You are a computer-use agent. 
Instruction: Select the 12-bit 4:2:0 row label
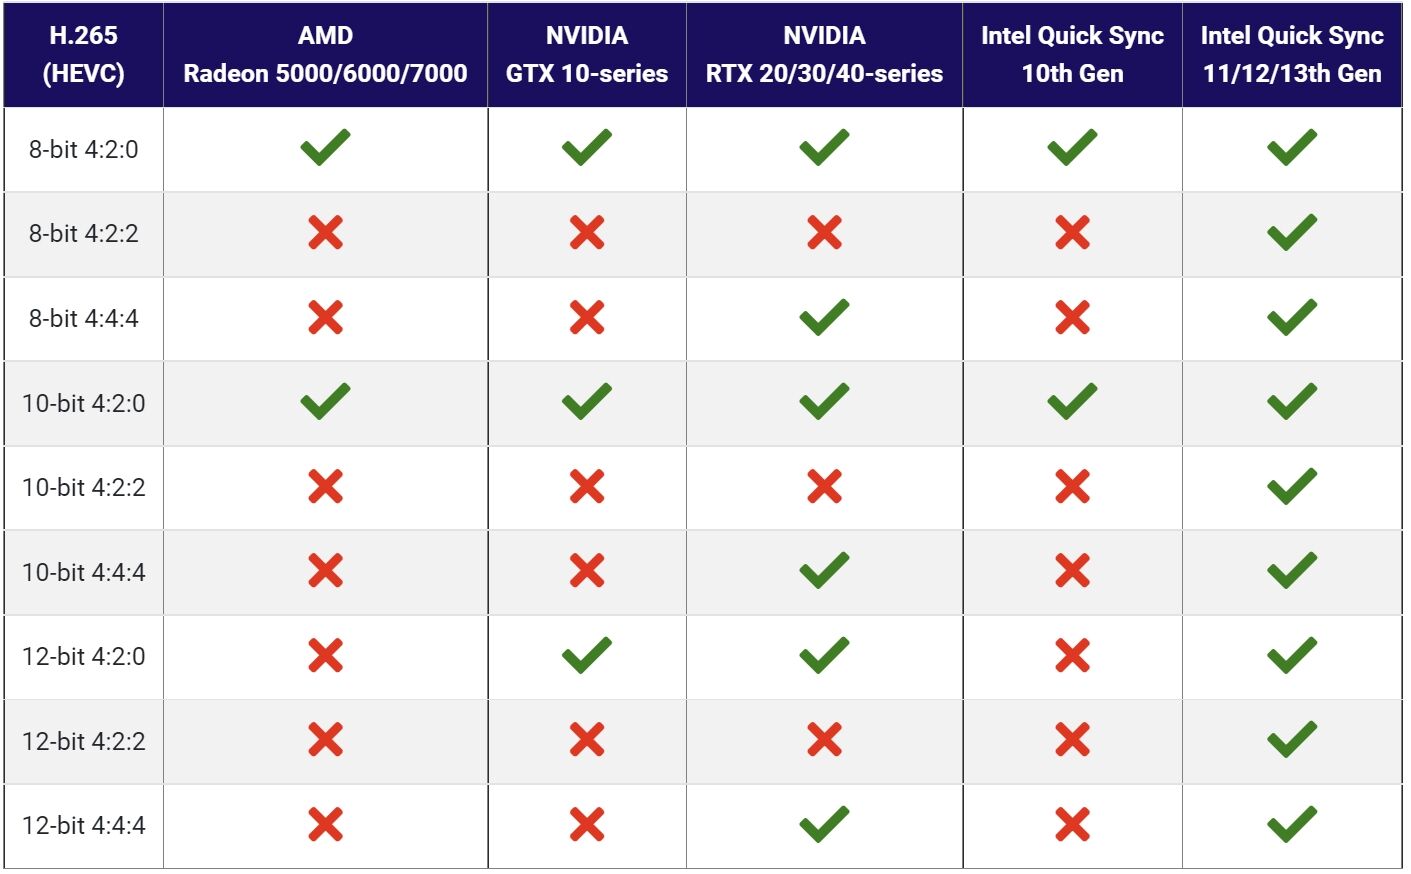84,656
